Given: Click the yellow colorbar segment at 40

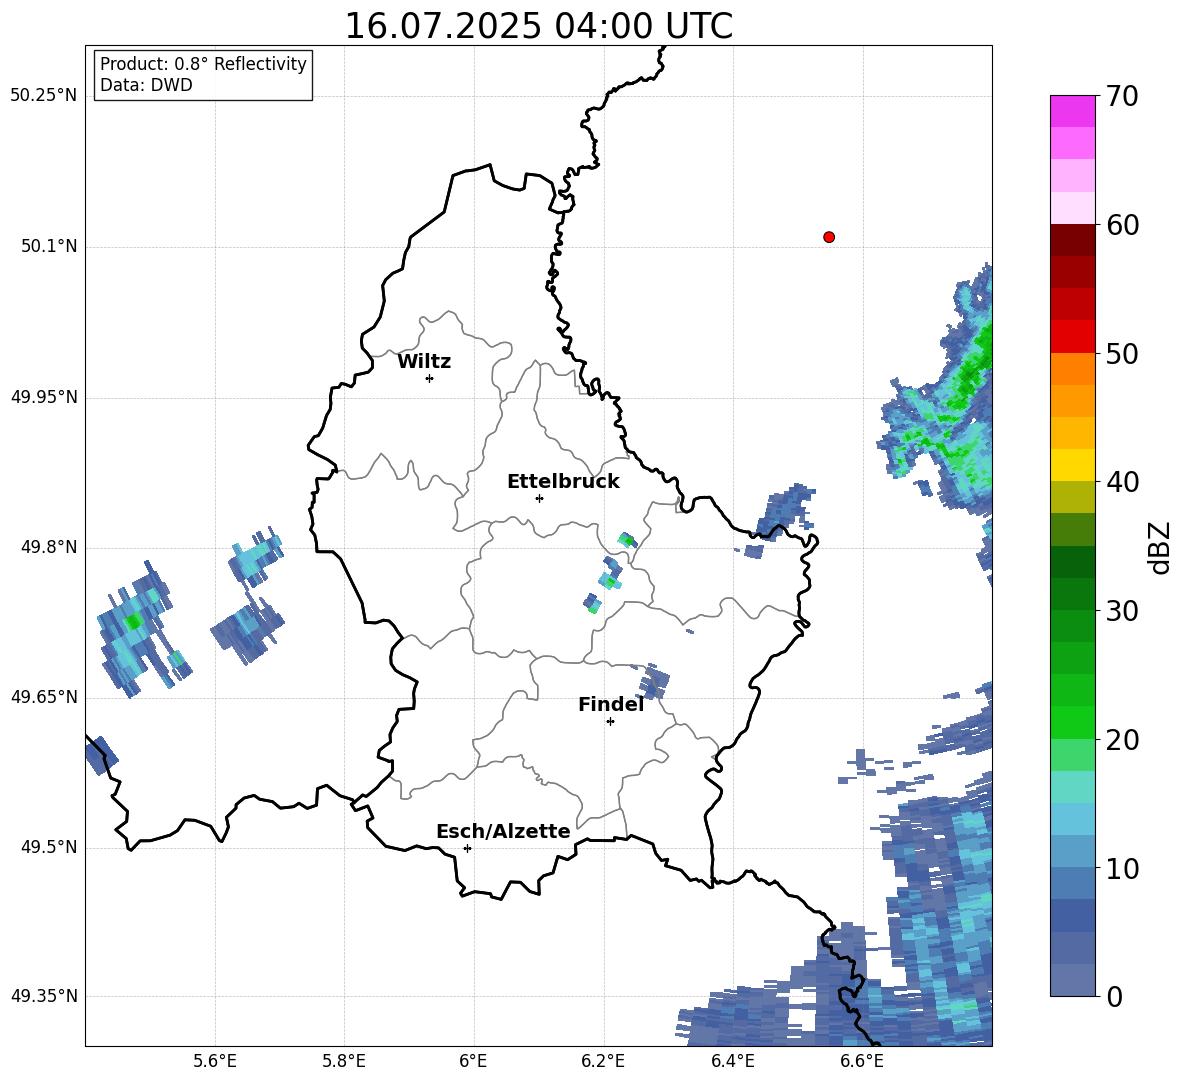Looking at the screenshot, I should (1072, 465).
